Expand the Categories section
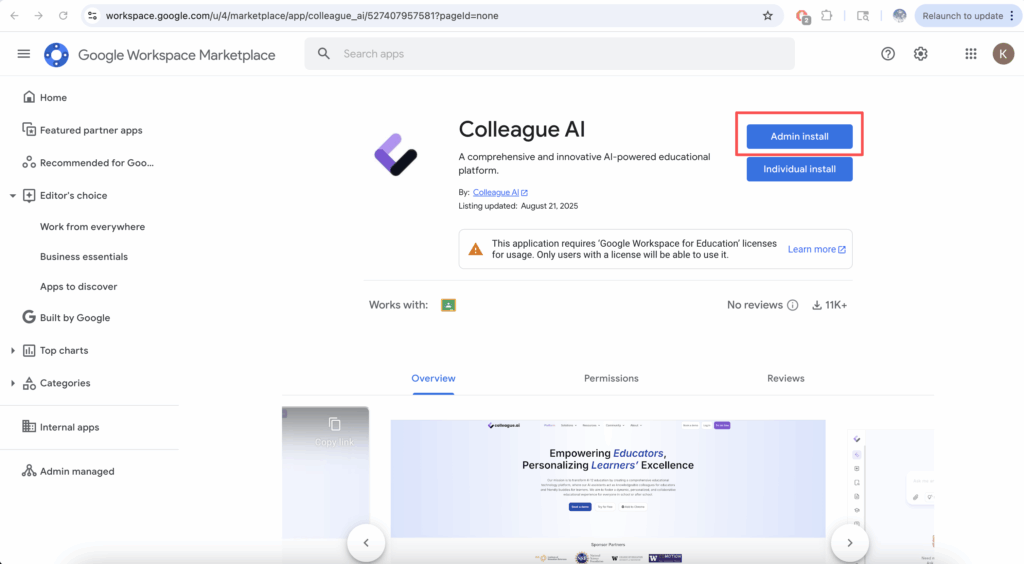 (13, 383)
